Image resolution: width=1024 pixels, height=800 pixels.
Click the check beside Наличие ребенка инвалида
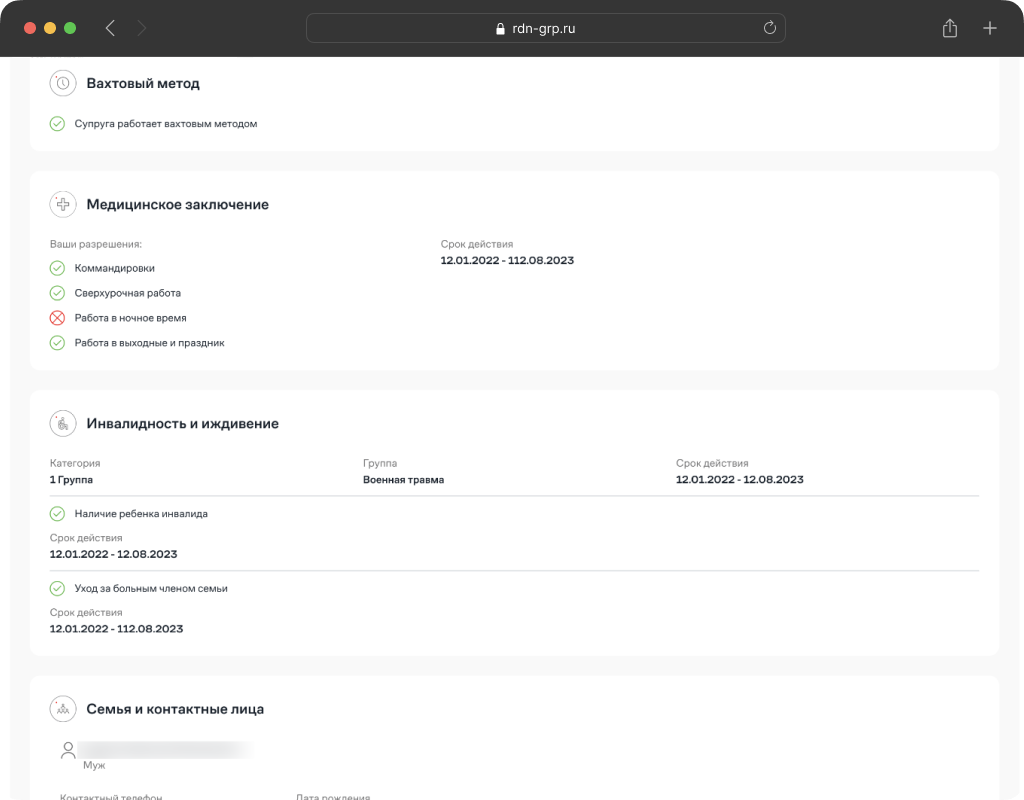coord(57,513)
